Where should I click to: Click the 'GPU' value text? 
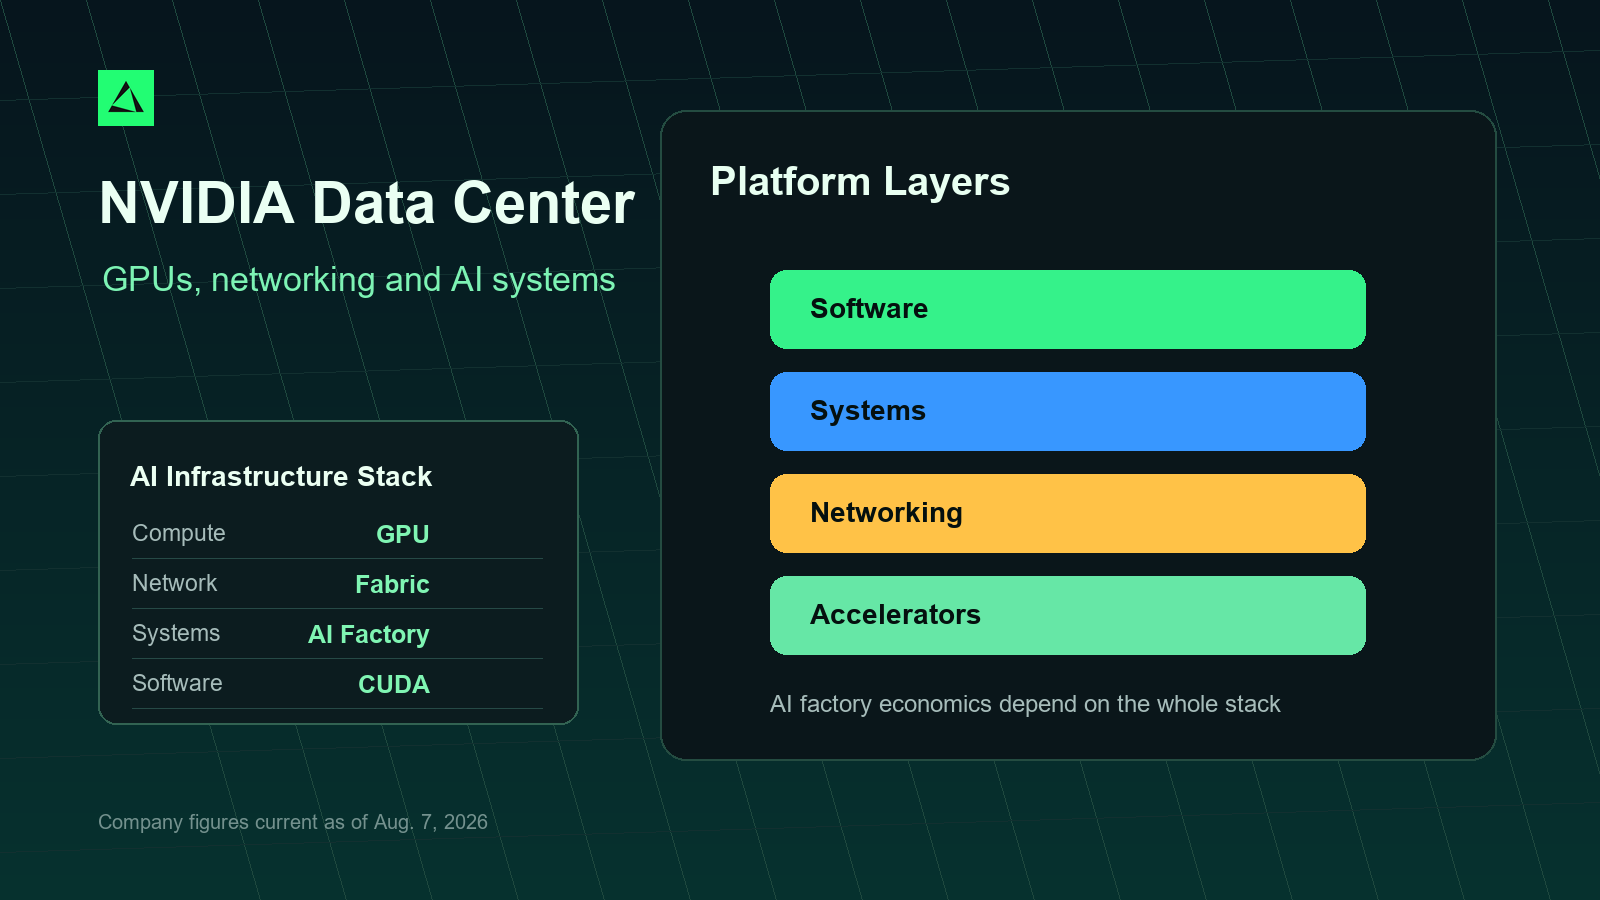403,534
